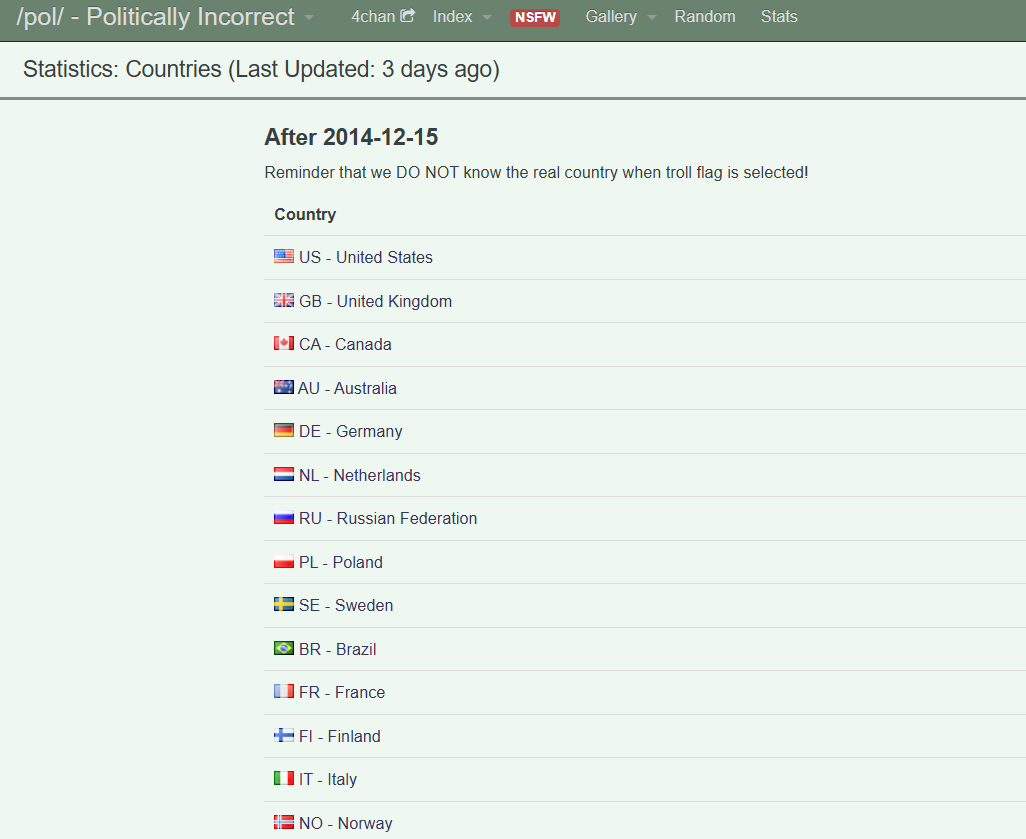Screen dimensions: 1026x839
Task: Click the Australia flag icon
Action: 283,387
